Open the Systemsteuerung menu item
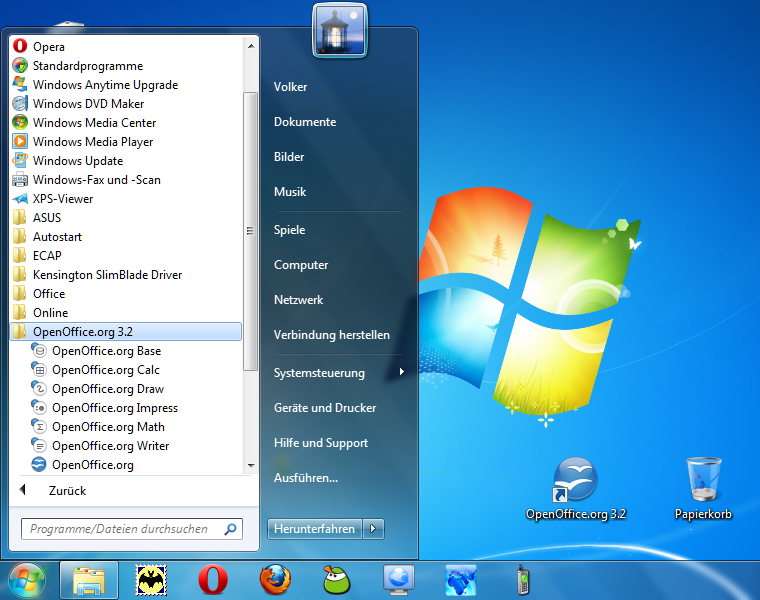The image size is (760, 600). click(x=319, y=373)
